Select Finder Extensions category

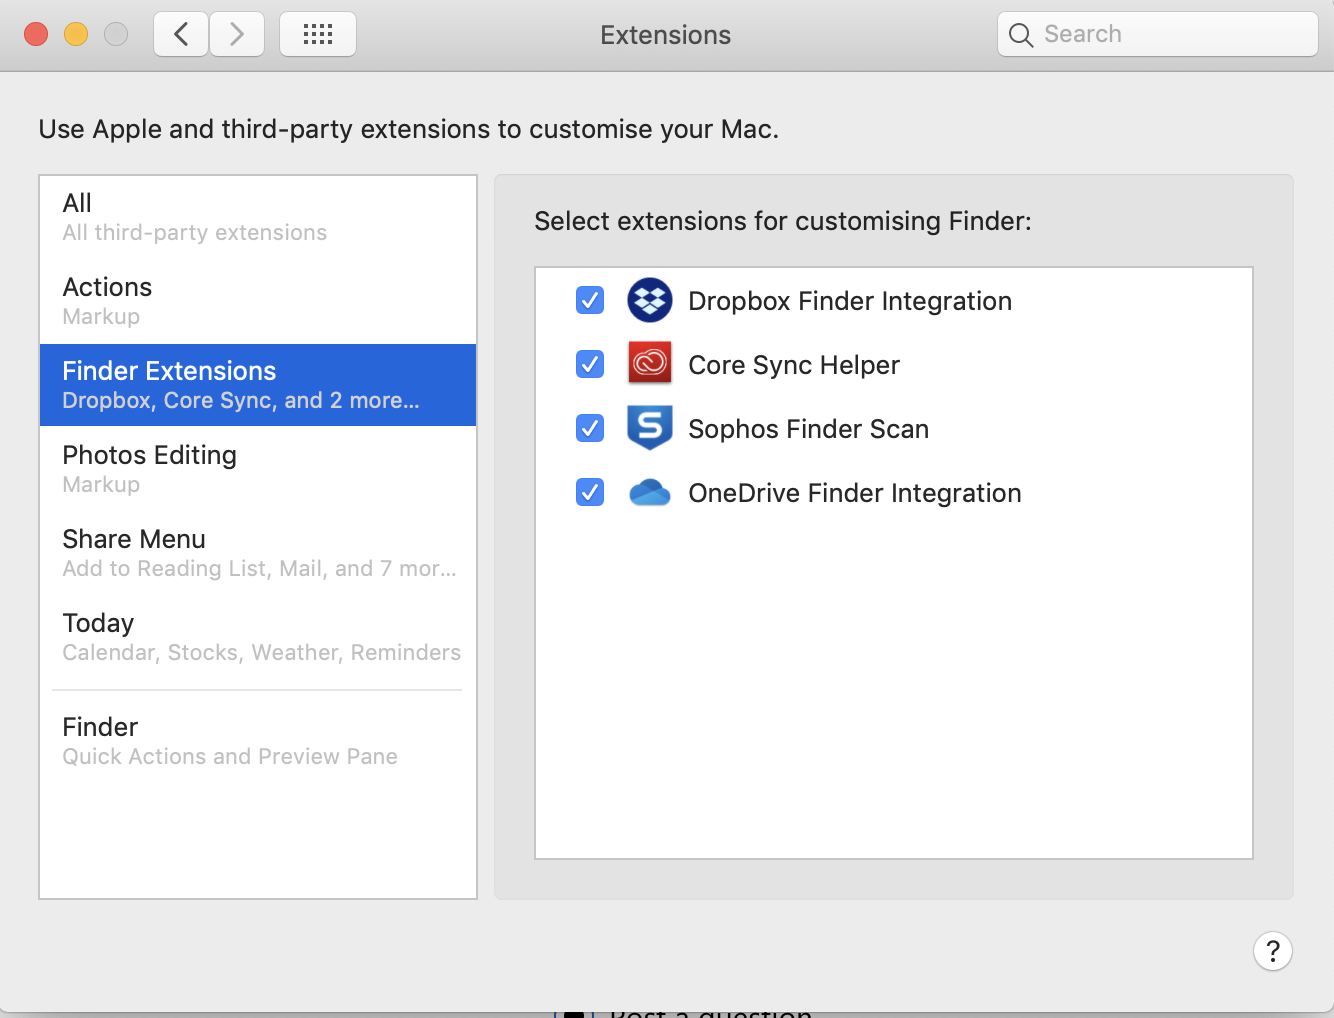click(x=258, y=385)
